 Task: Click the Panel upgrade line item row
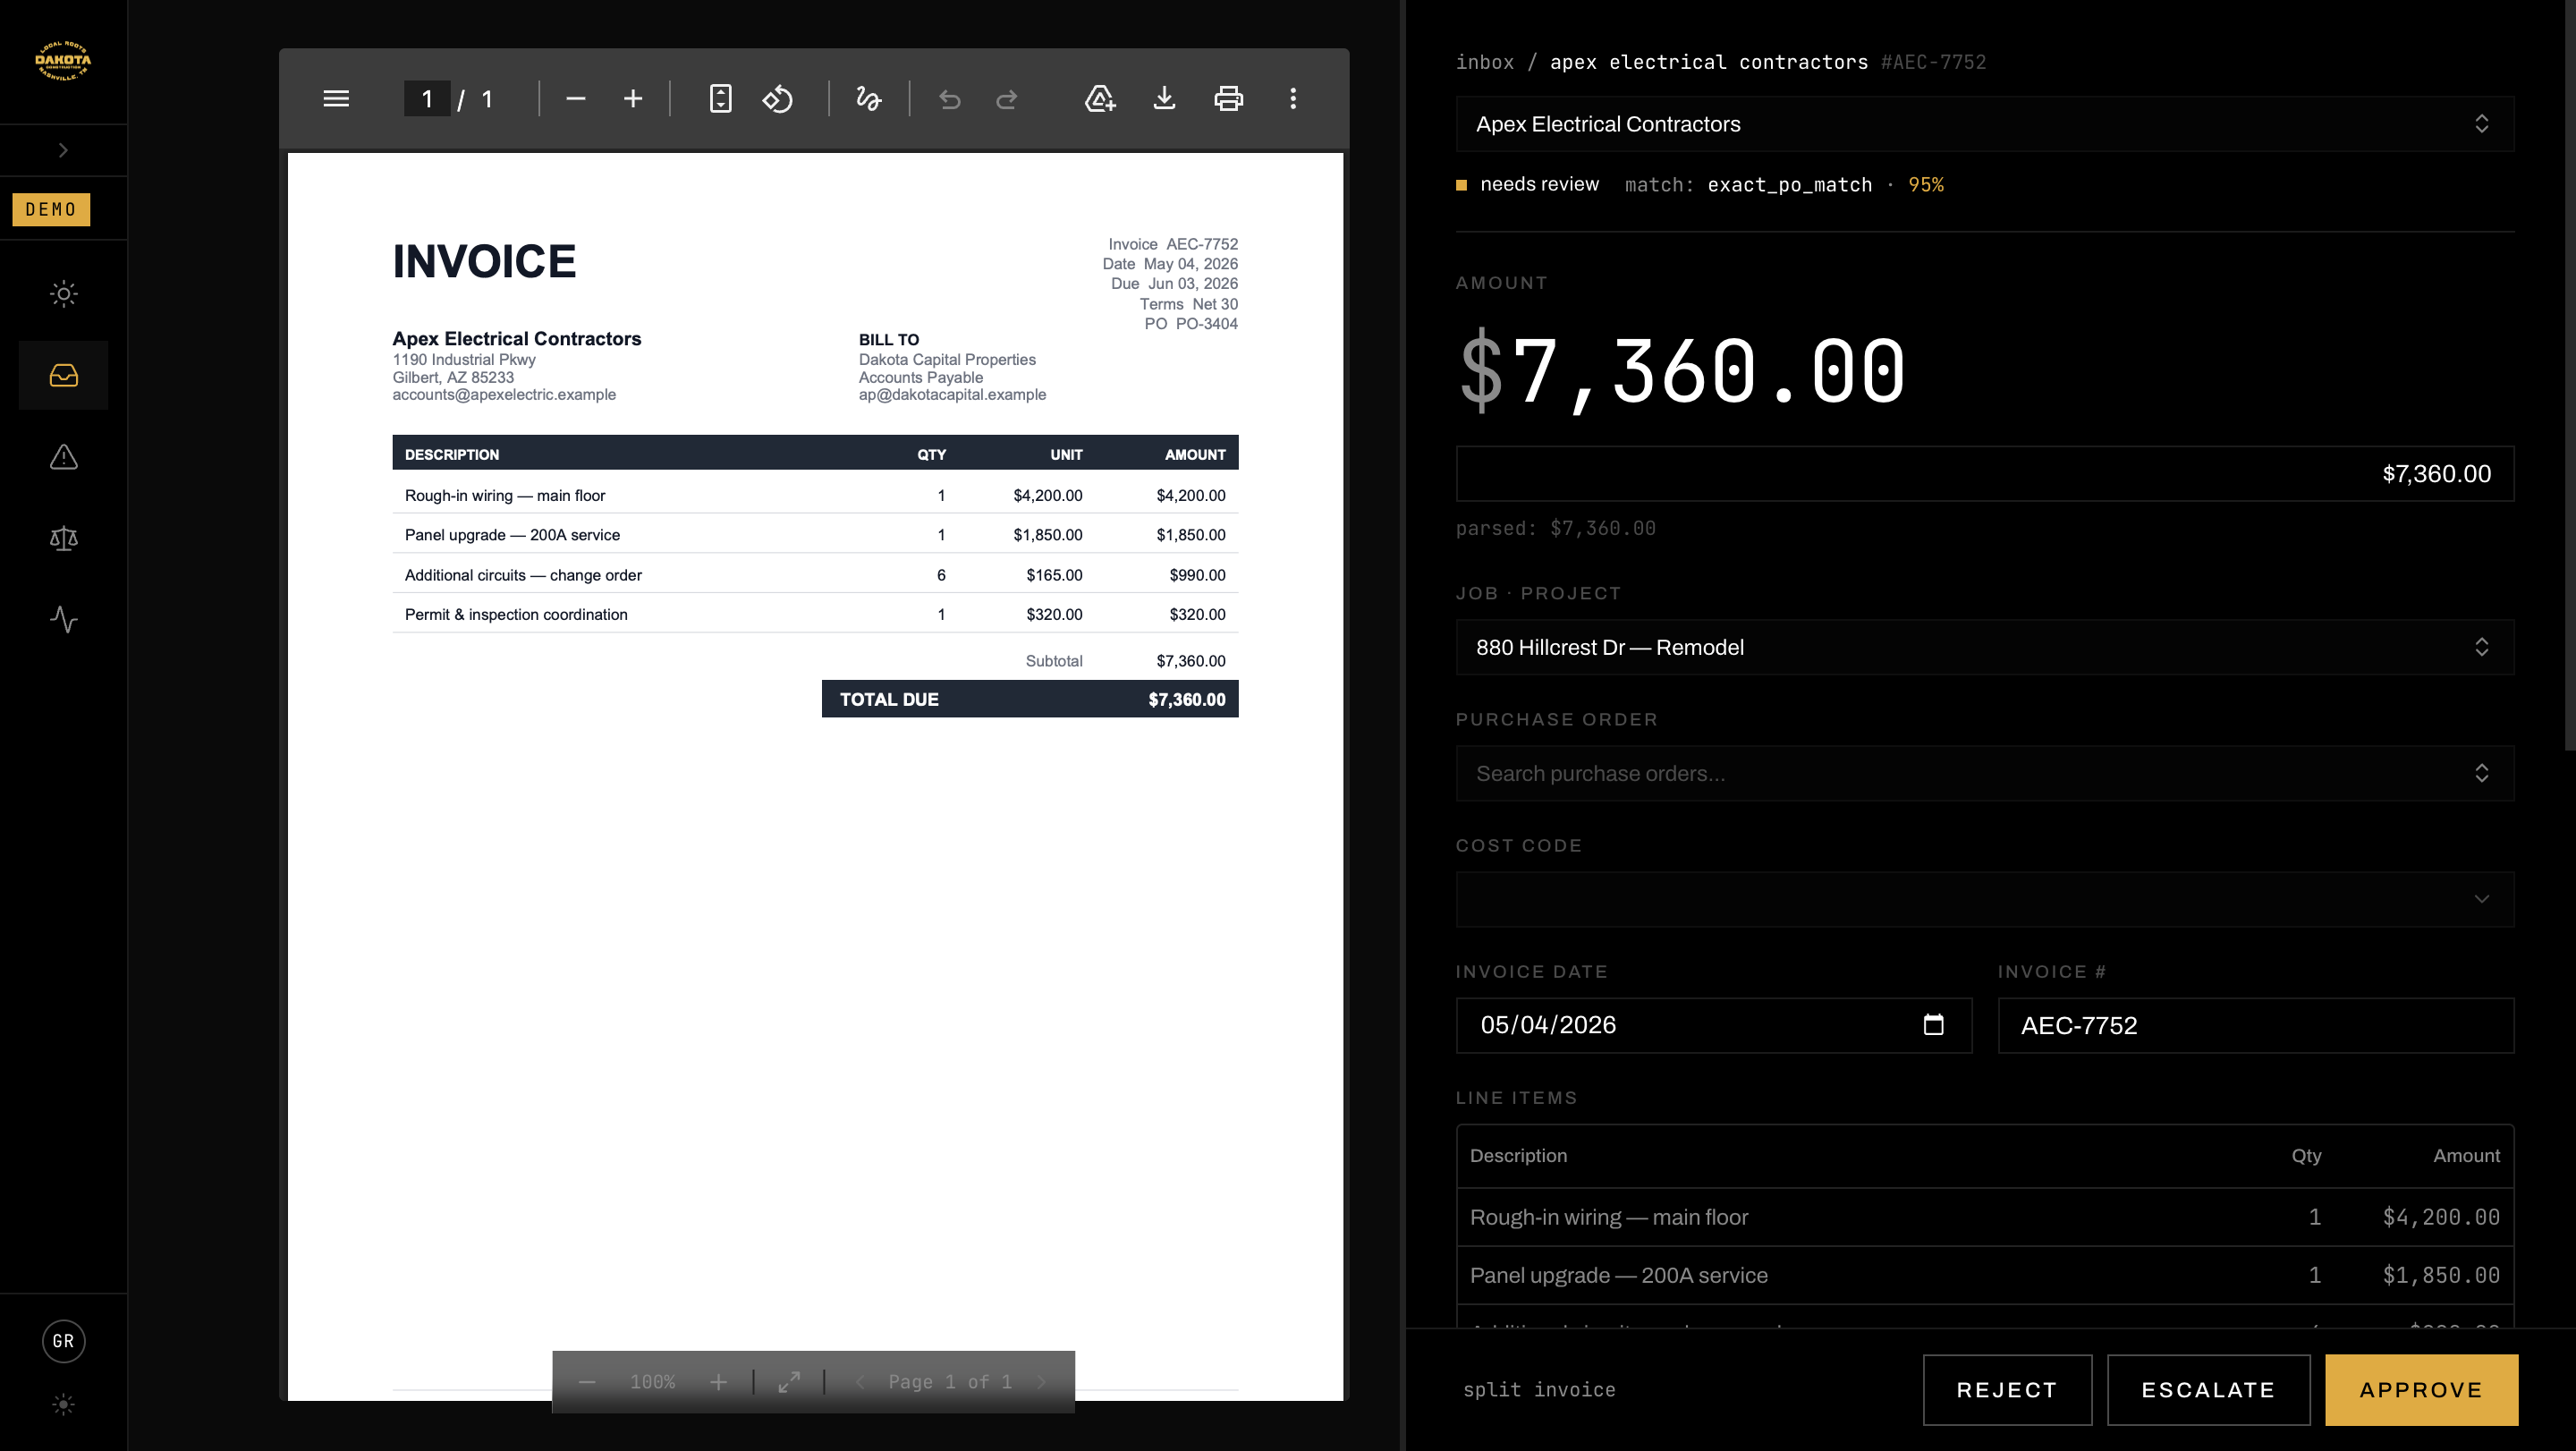[1984, 1275]
